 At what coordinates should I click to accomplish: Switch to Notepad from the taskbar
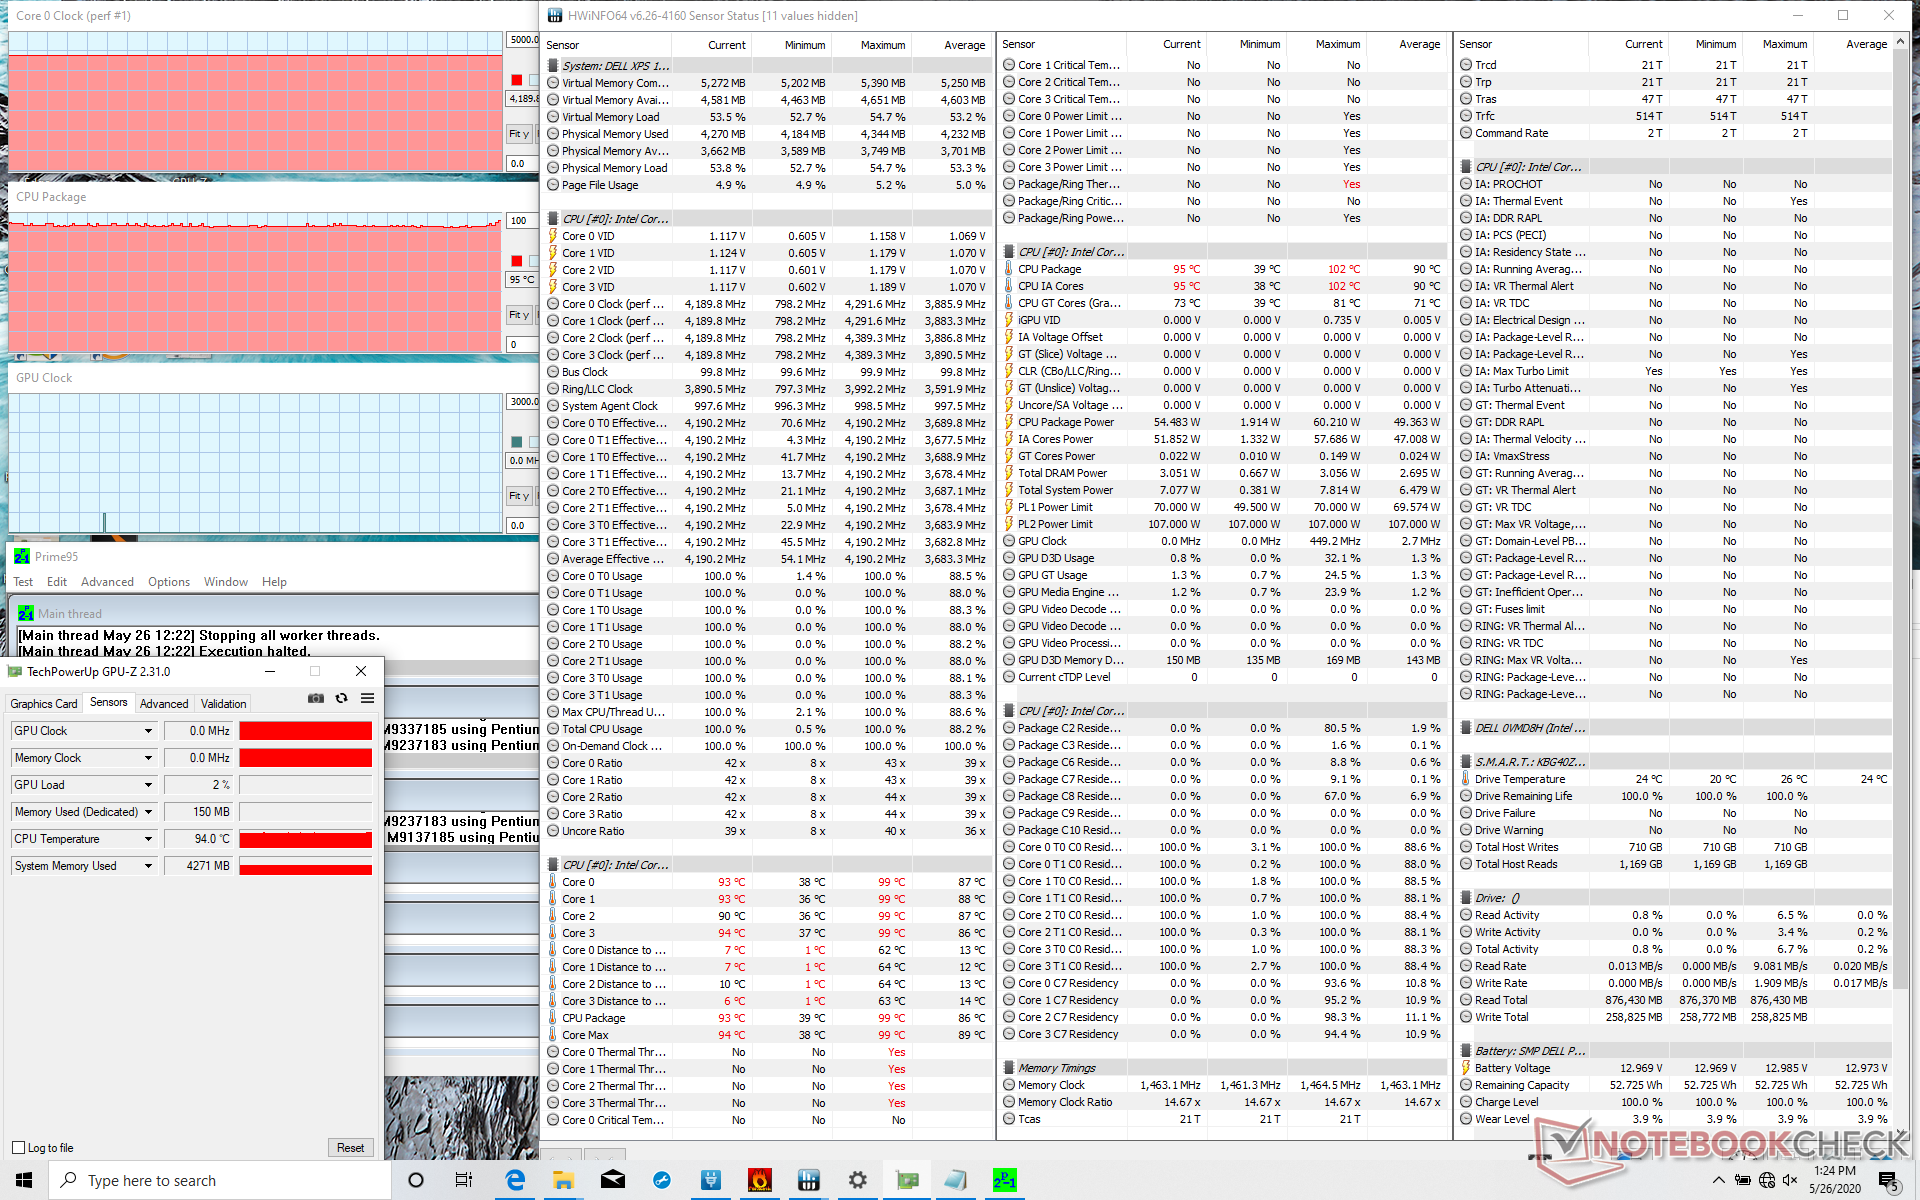955,1180
